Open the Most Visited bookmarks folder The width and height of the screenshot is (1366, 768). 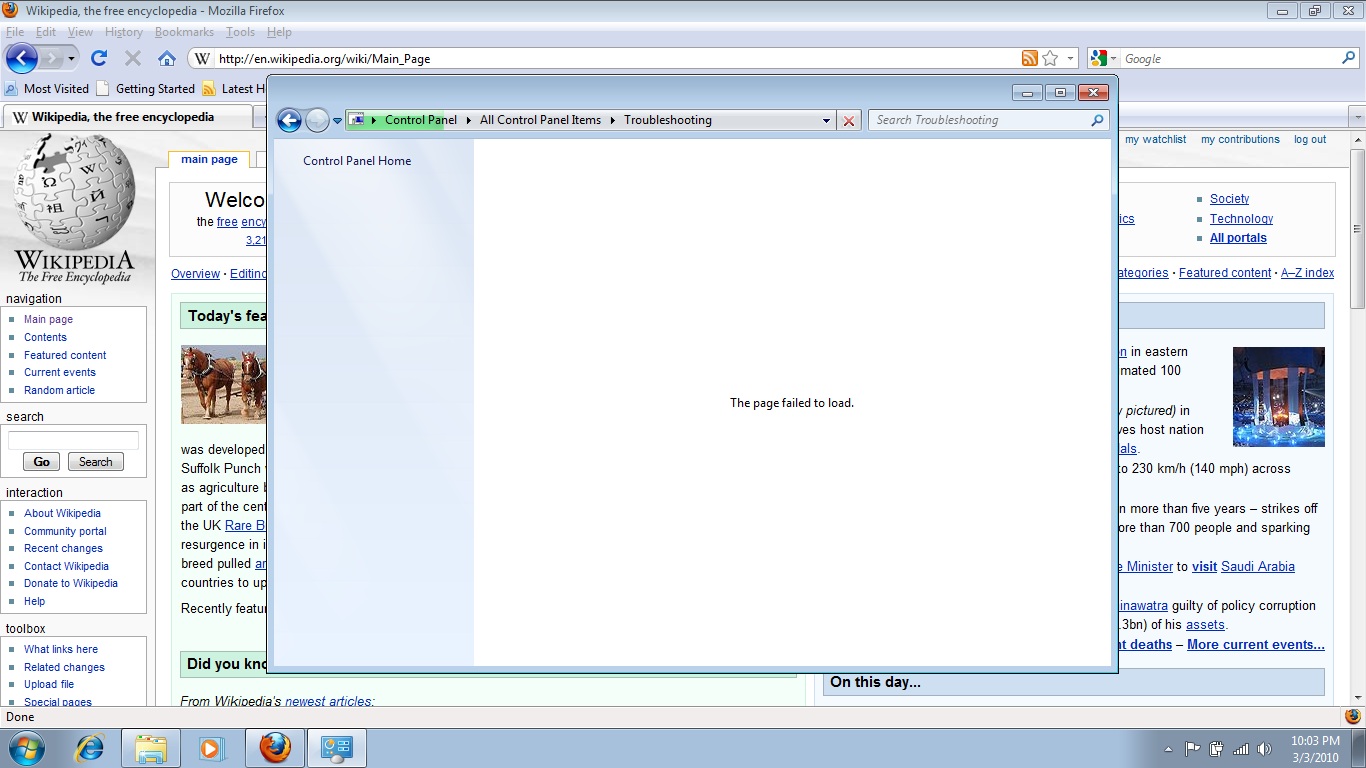[47, 88]
